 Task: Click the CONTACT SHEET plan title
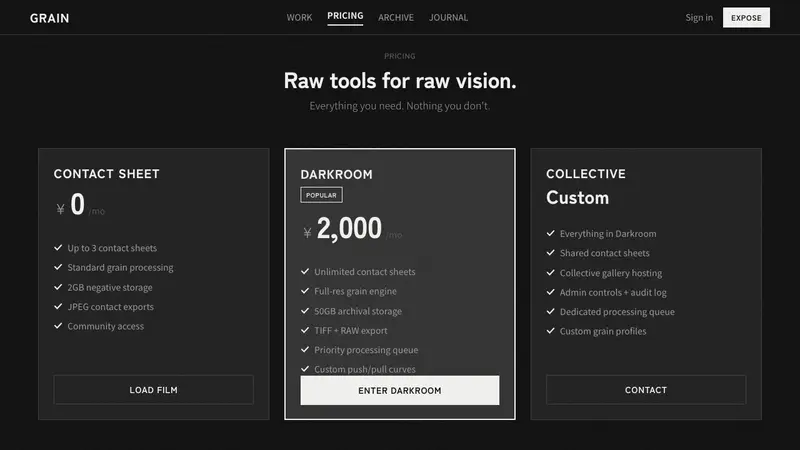[x=107, y=174]
